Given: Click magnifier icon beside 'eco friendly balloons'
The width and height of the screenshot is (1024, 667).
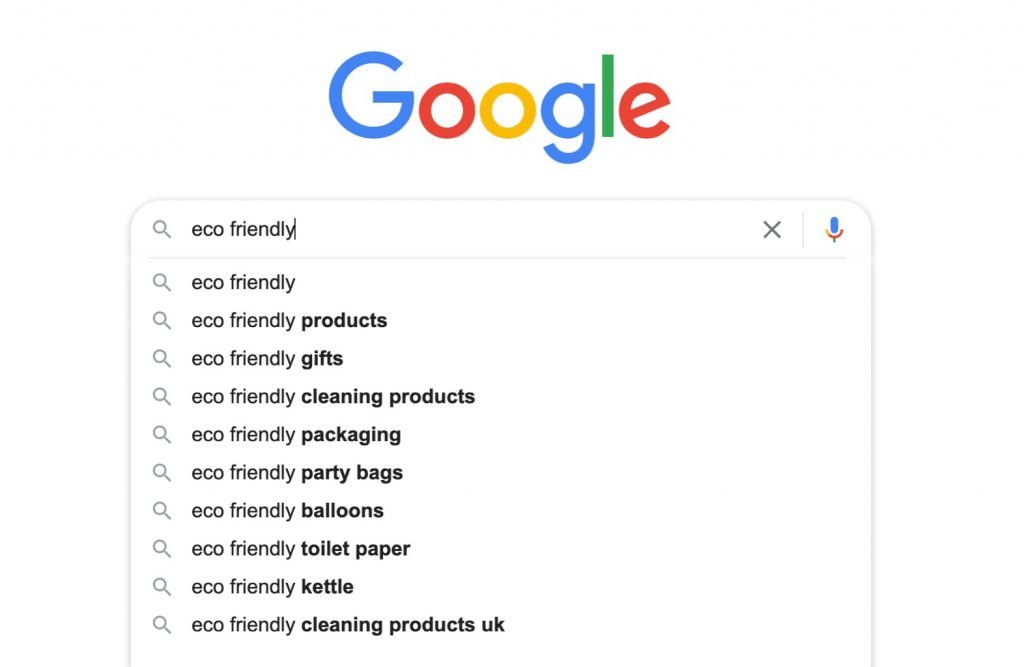Looking at the screenshot, I should click(162, 511).
